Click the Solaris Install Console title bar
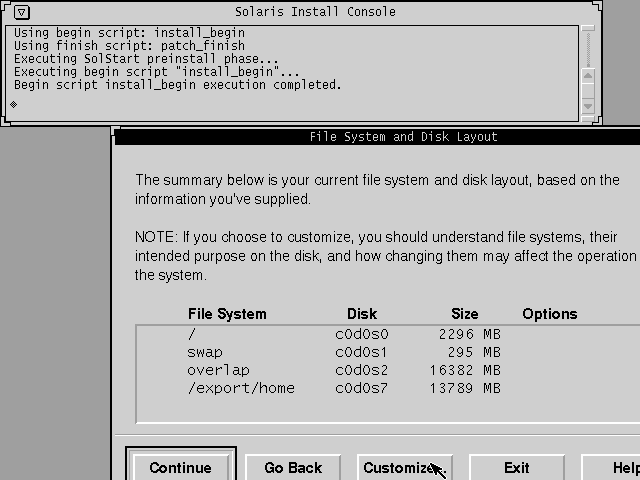The width and height of the screenshot is (640, 480). tap(315, 12)
